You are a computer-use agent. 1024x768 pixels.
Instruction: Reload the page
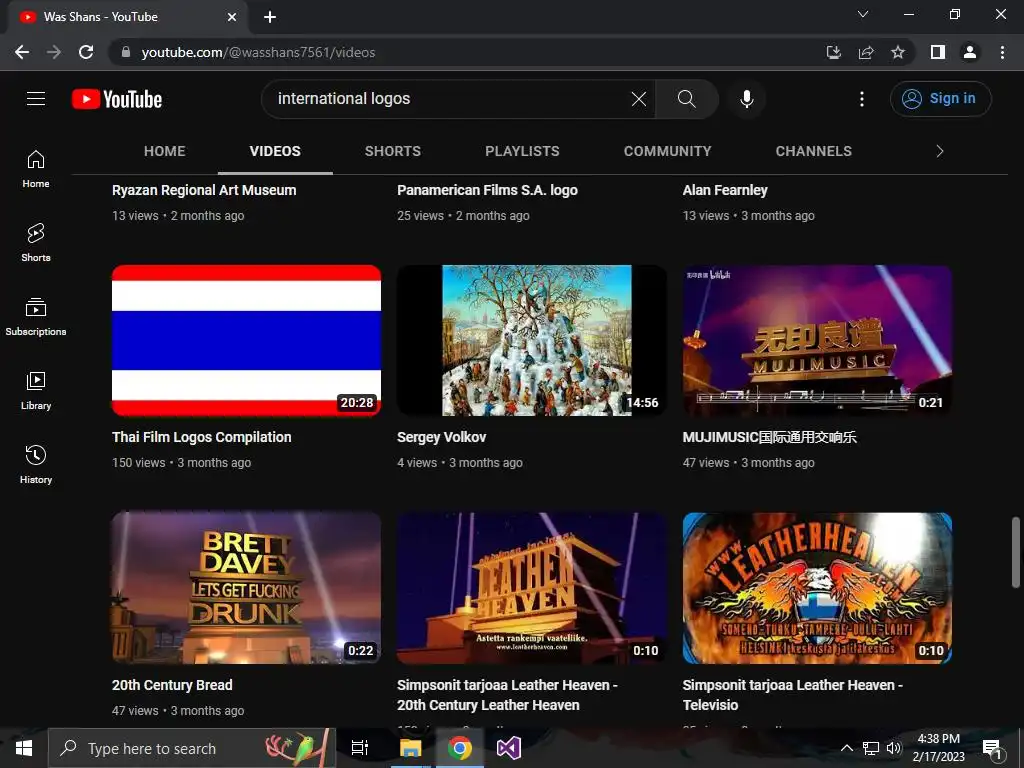click(86, 52)
